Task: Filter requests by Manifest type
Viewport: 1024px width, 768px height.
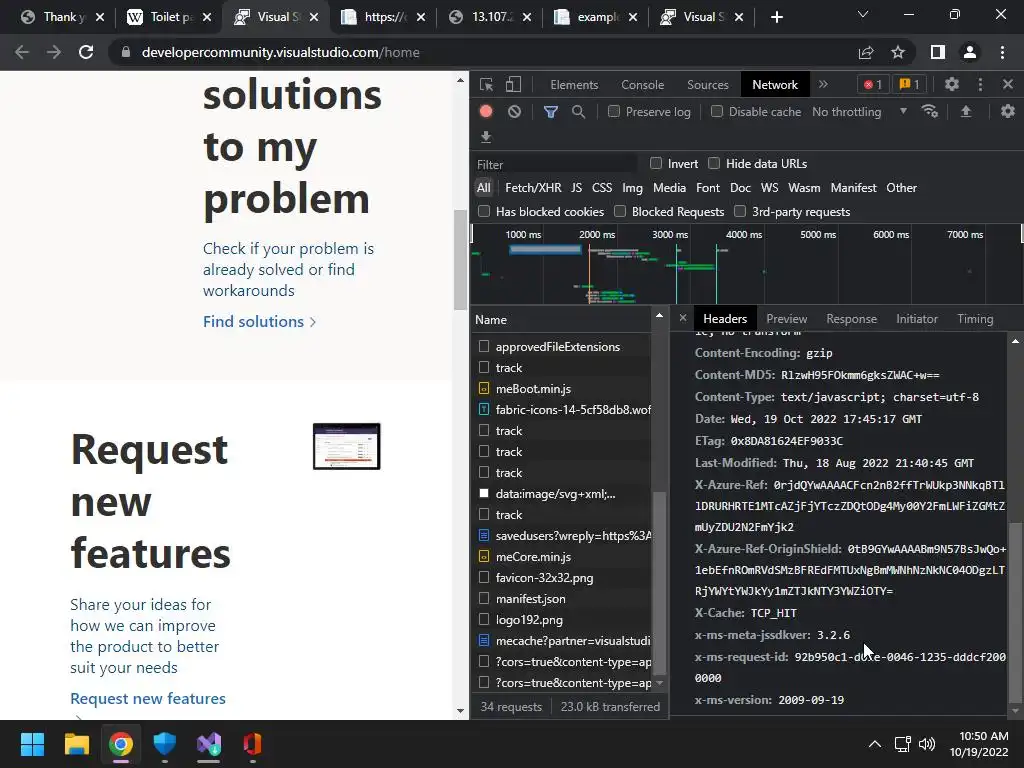Action: pos(853,187)
